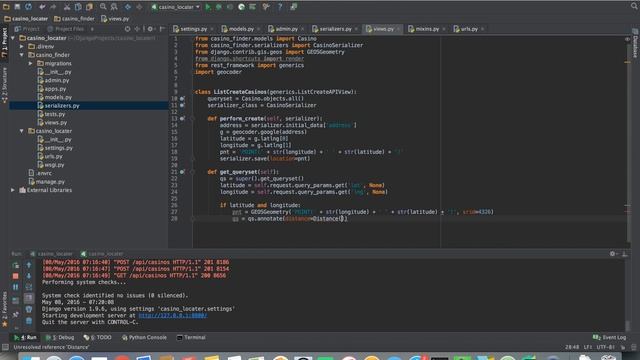The height and width of the screenshot is (360, 640).
Task: Click the Run panel gear settings icon
Action: [612, 253]
